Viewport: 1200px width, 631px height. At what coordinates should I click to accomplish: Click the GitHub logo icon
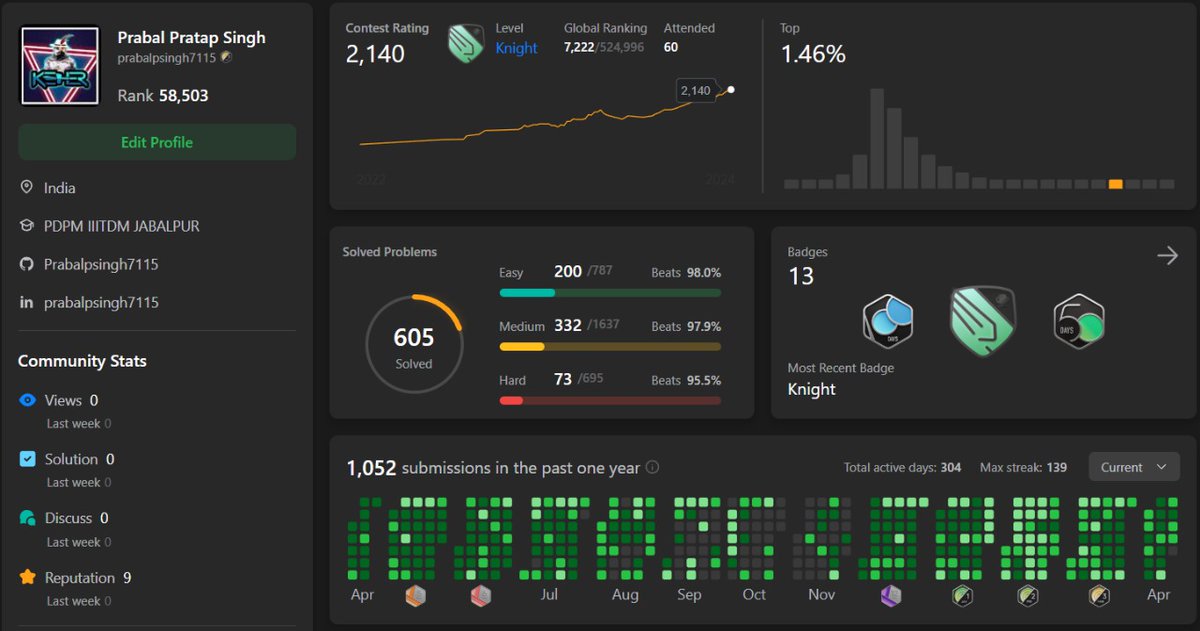pos(27,264)
